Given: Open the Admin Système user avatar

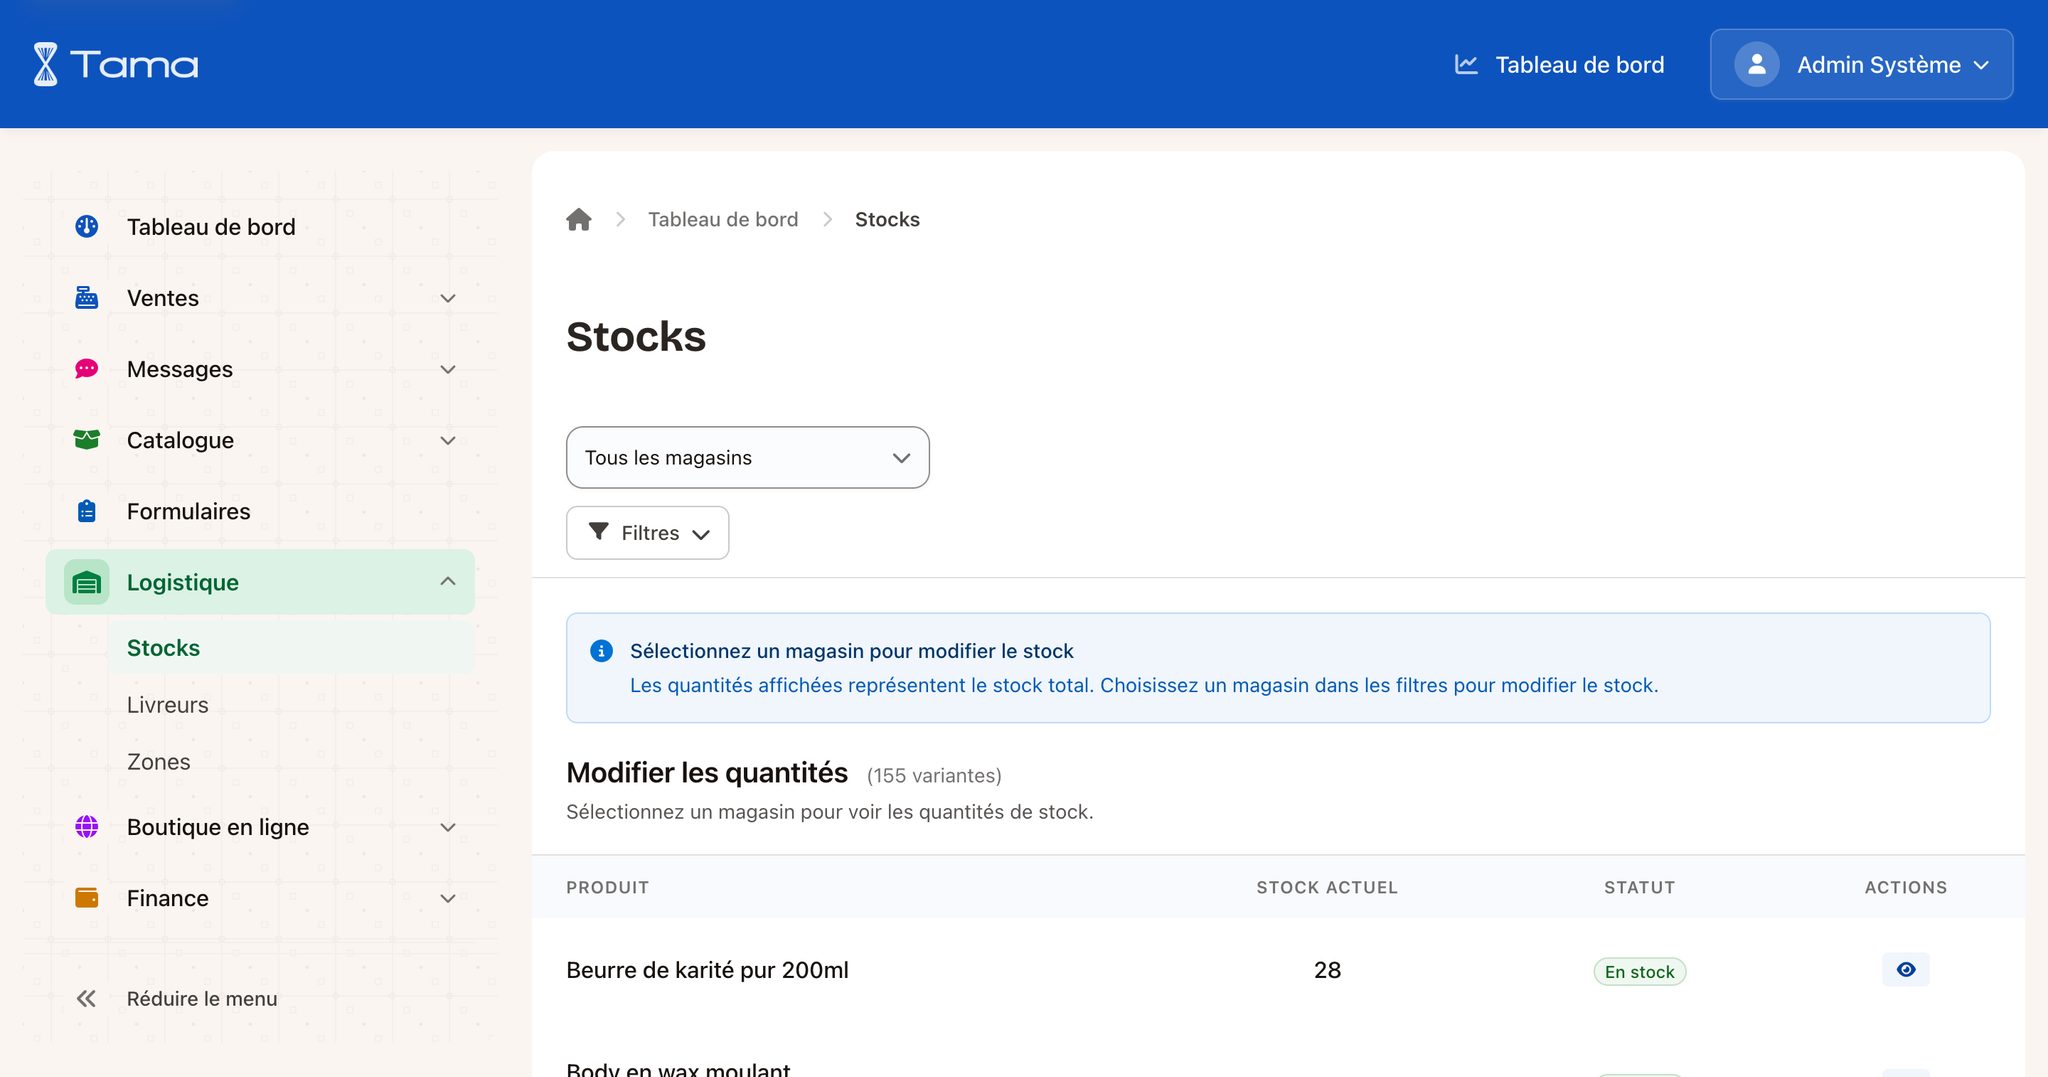Looking at the screenshot, I should [x=1756, y=64].
